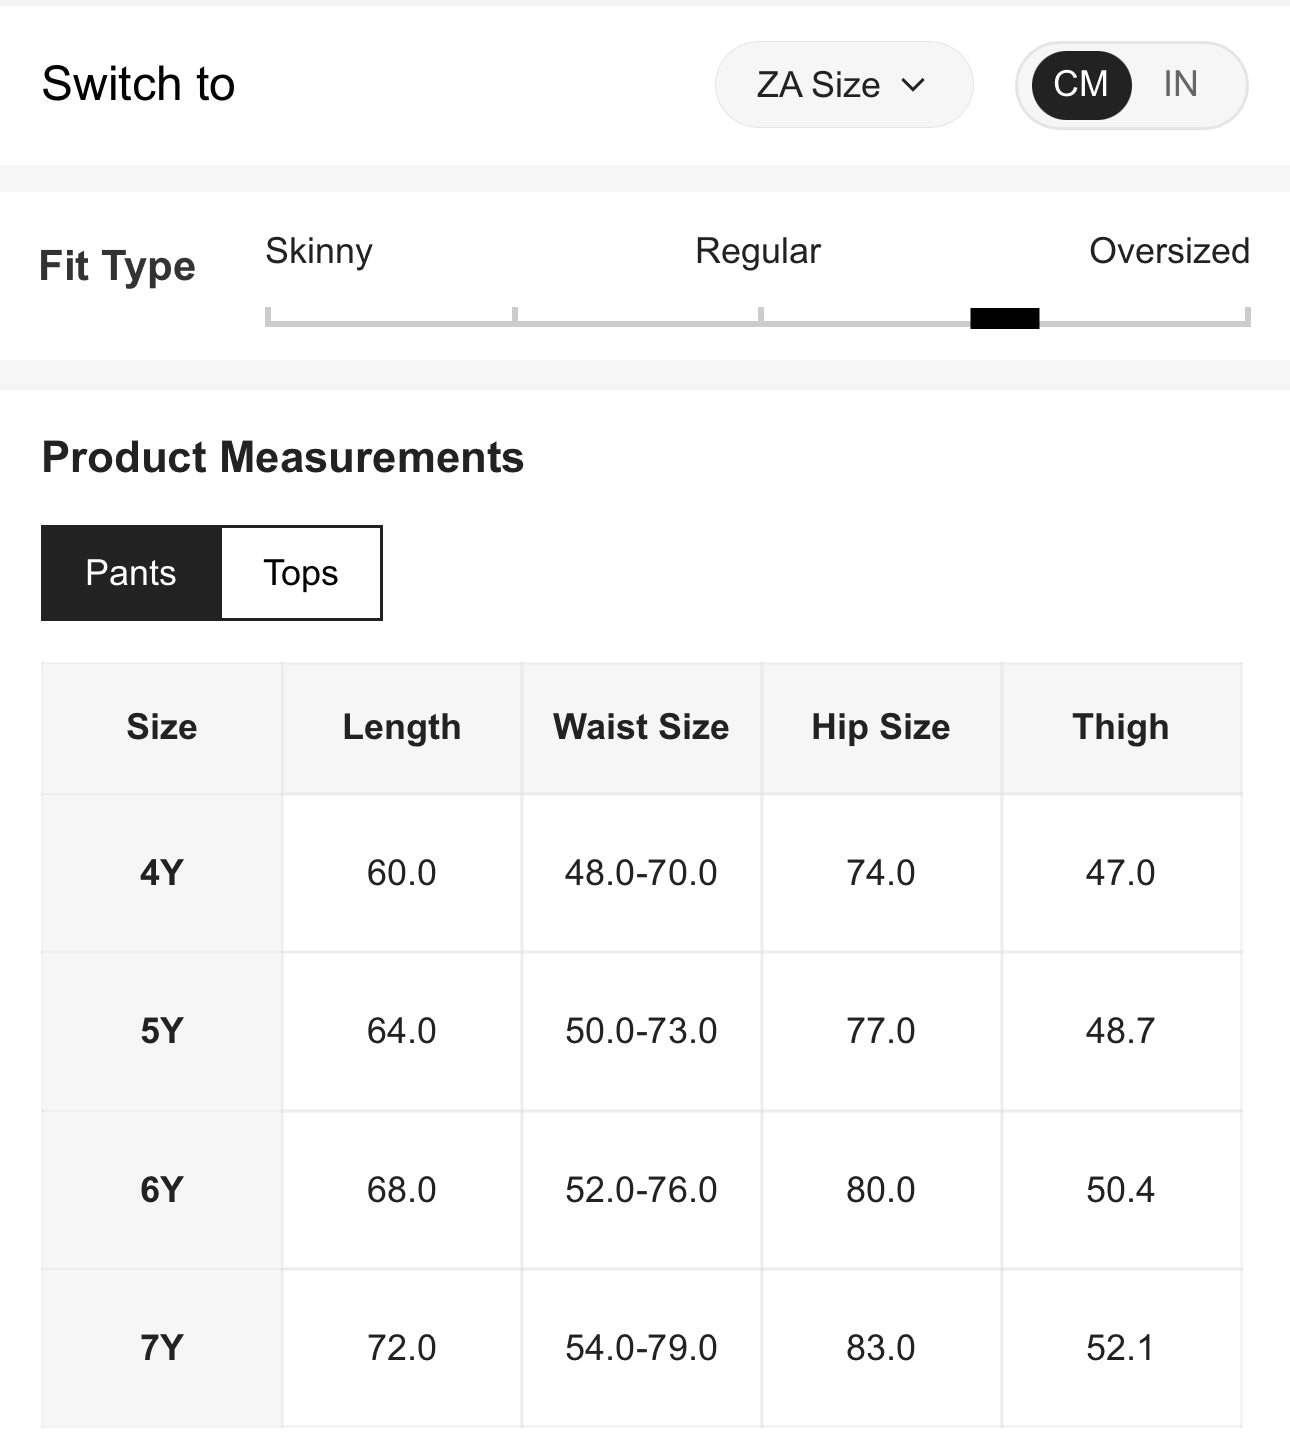Select the 7Y size row
This screenshot has height=1439, width=1290.
tap(161, 1348)
